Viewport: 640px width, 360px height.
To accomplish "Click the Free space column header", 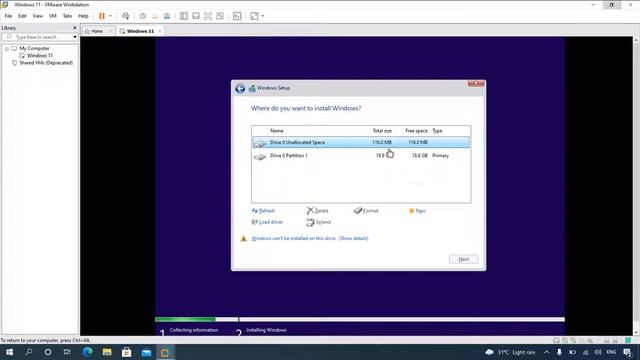I will point(416,131).
